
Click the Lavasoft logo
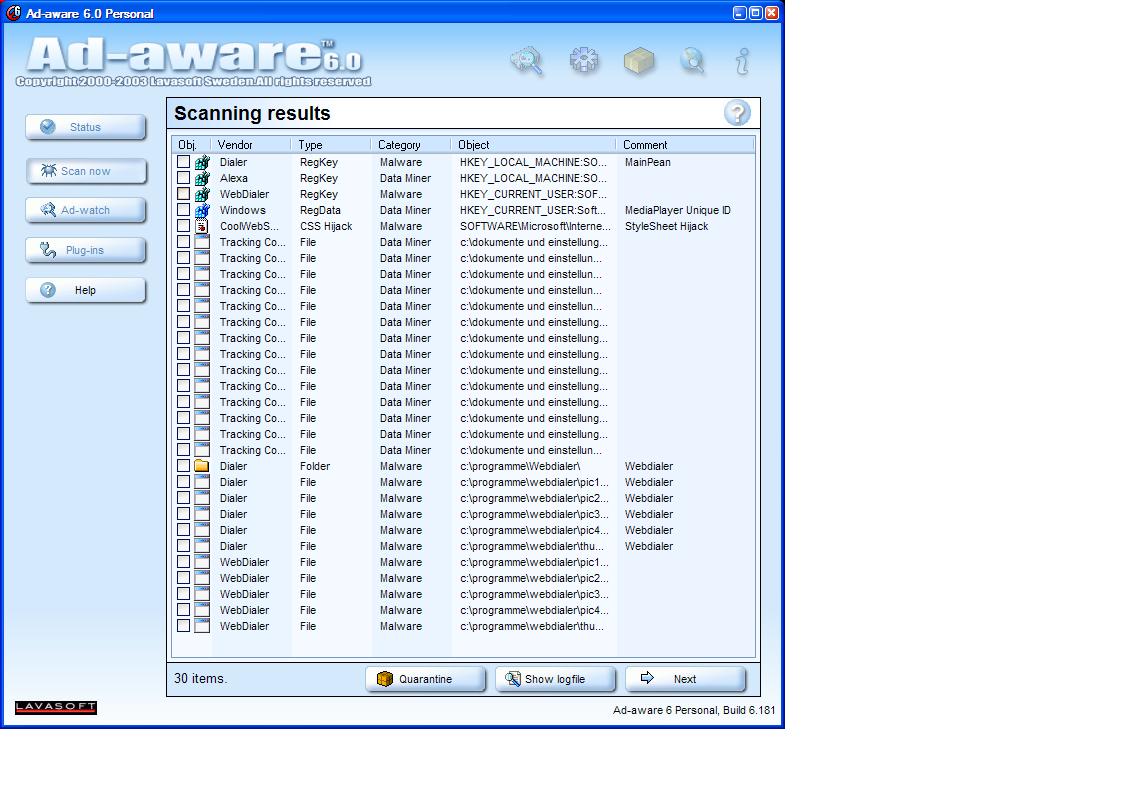coord(56,707)
